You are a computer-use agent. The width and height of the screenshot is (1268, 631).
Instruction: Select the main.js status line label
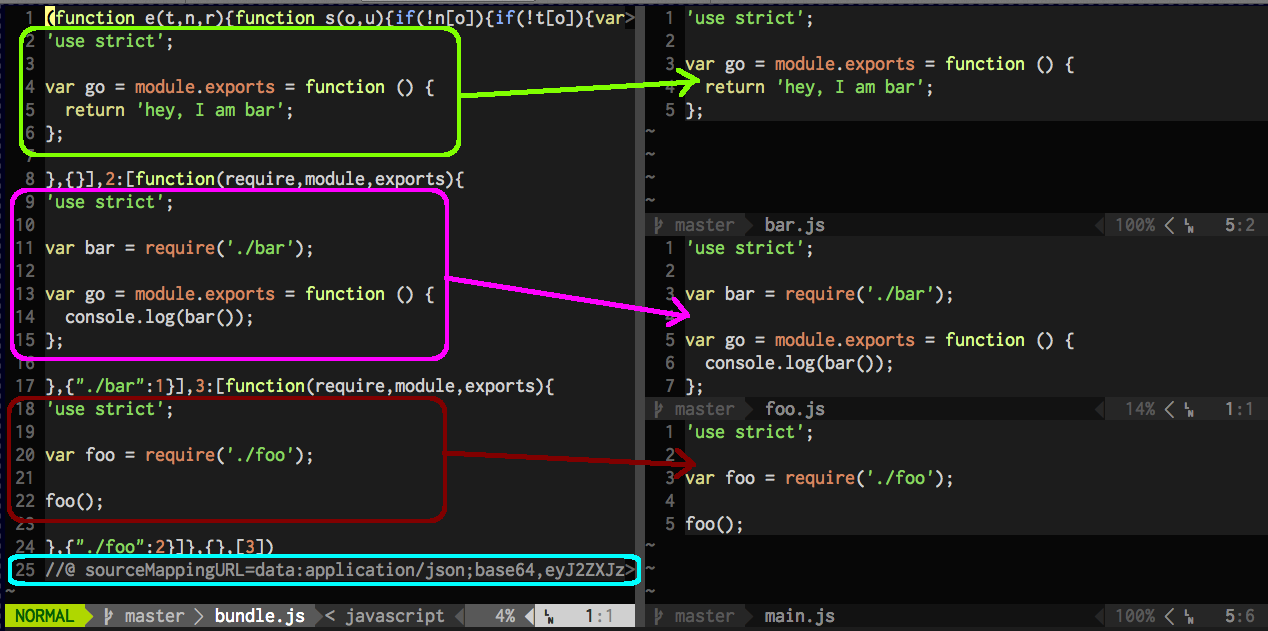(x=799, y=616)
